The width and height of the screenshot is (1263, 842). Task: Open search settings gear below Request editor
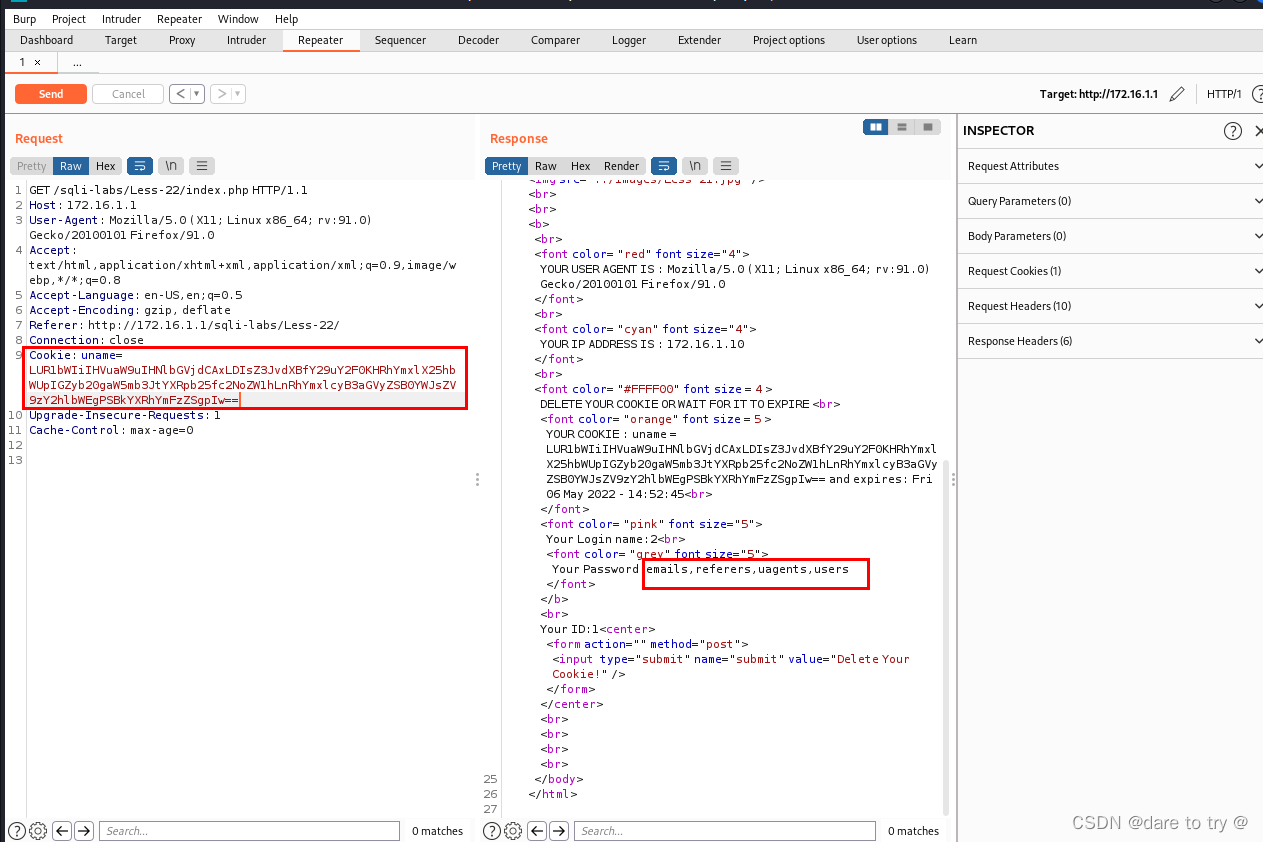point(38,830)
